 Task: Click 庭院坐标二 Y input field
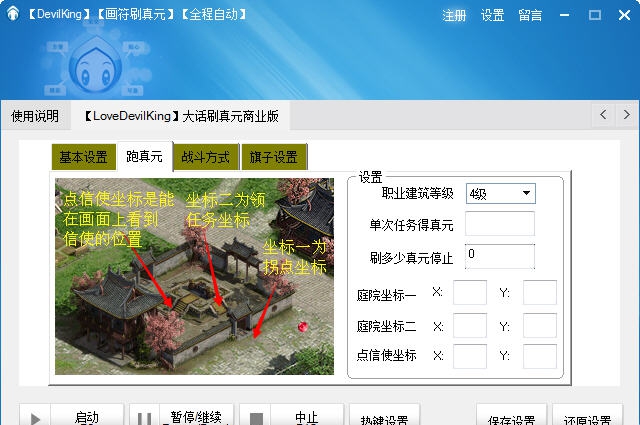click(540, 325)
